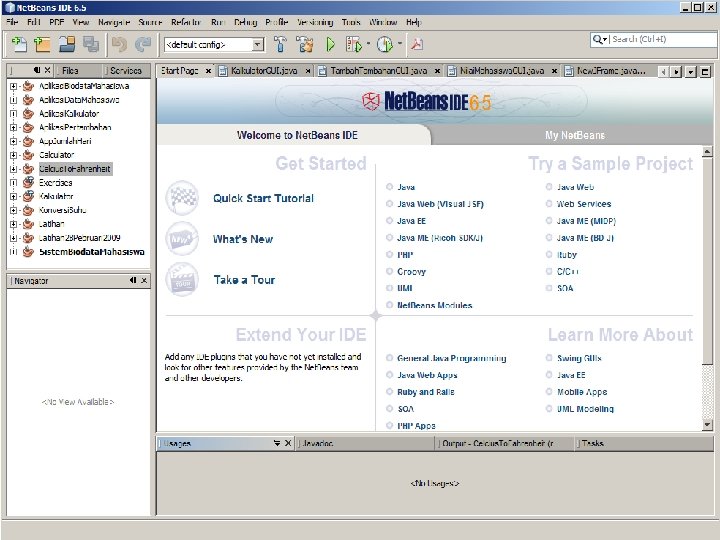Open the Debug button dropdown arrow
Screen dimensions: 720x540
368,44
